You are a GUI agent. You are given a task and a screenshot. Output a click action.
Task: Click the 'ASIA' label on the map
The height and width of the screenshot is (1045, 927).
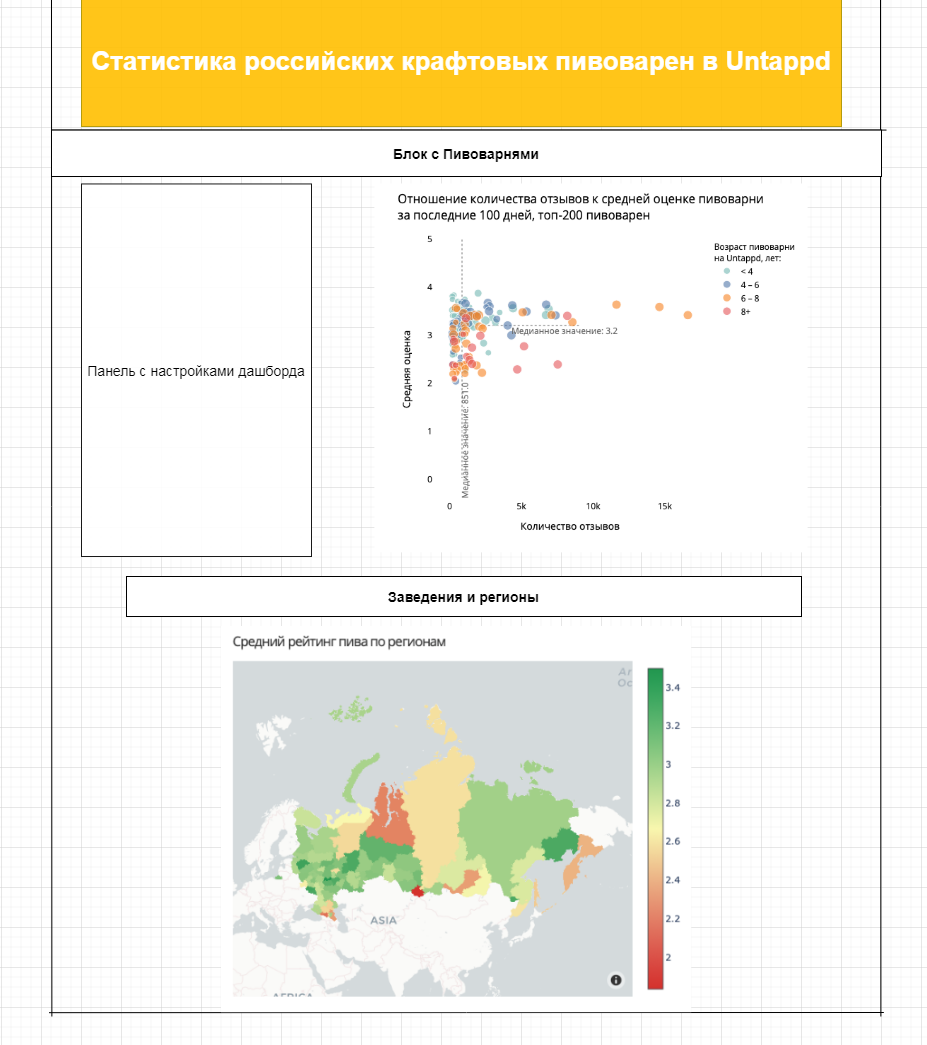click(x=384, y=920)
